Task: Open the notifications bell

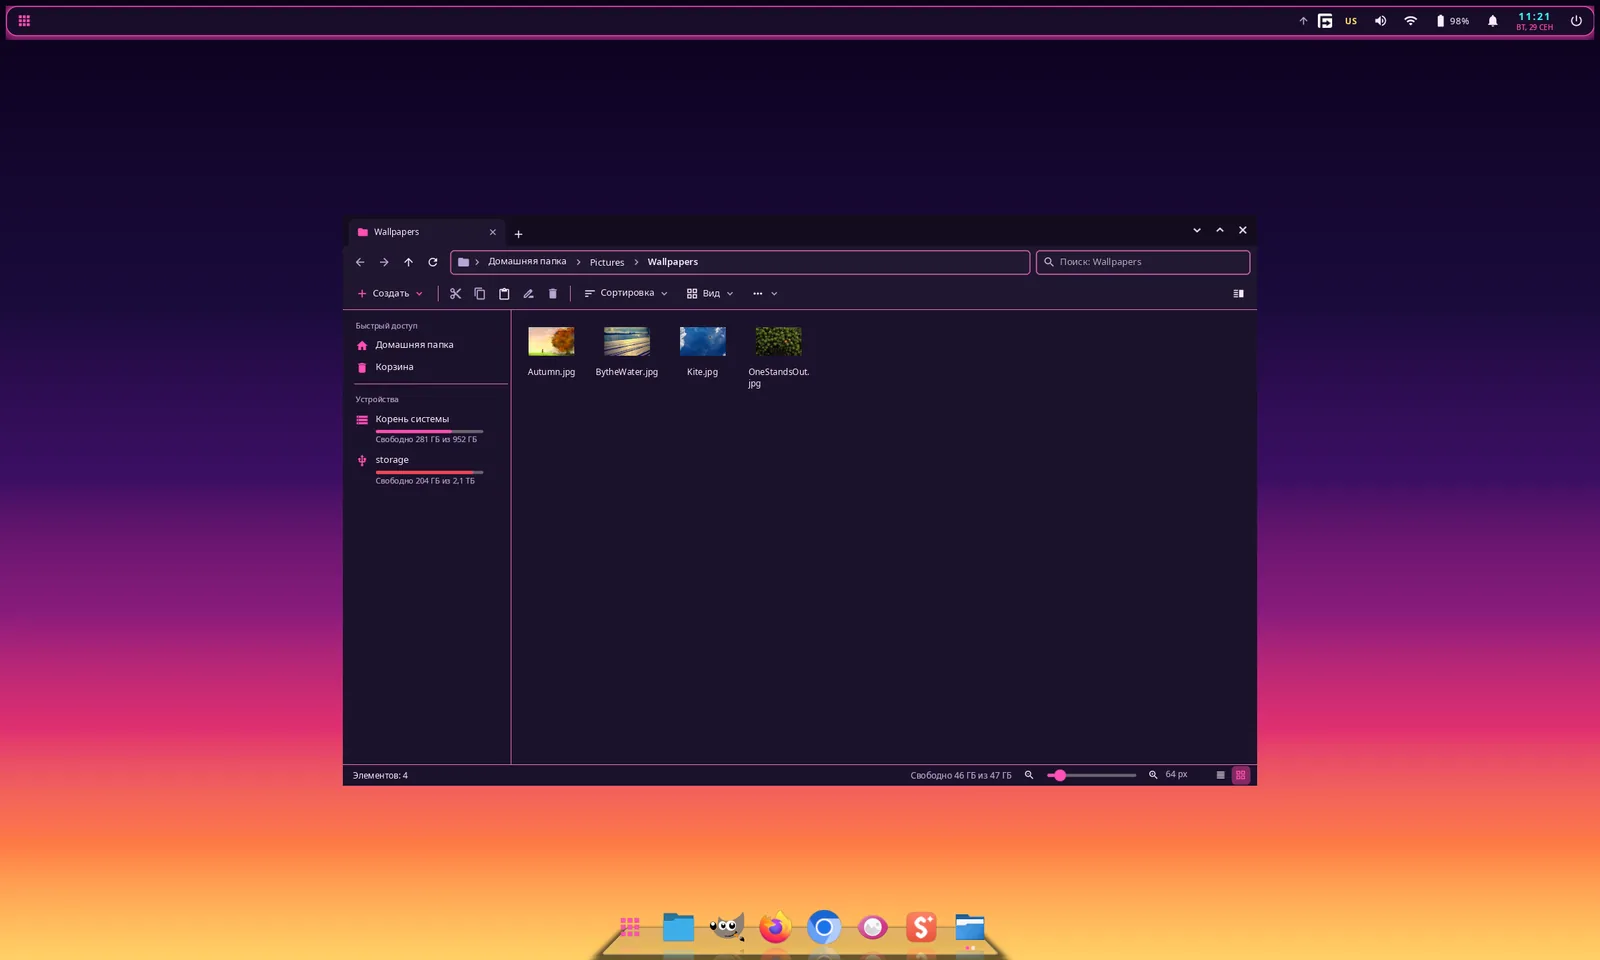Action: pos(1492,21)
